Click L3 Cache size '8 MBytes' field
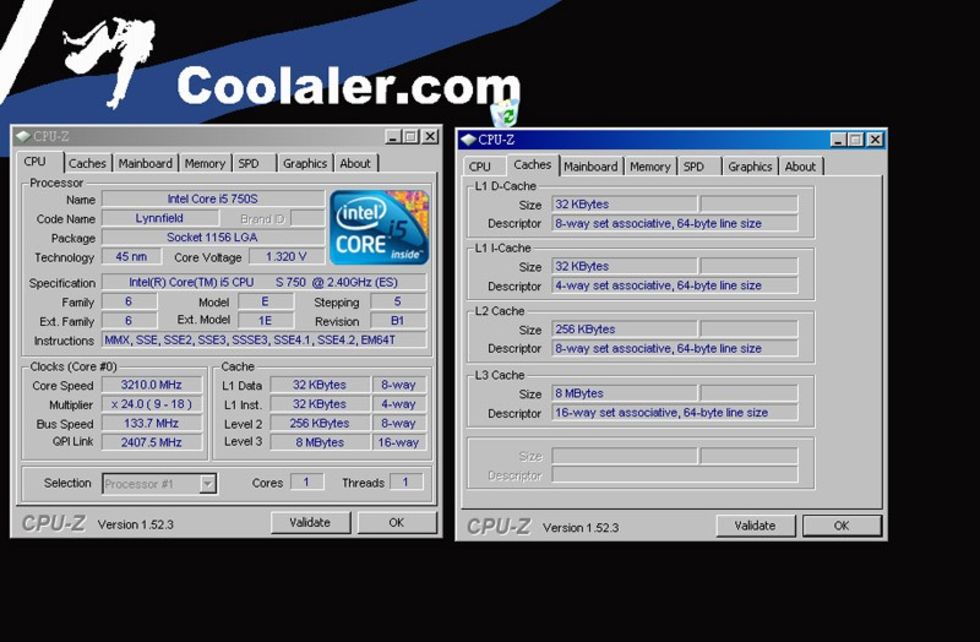The width and height of the screenshot is (980, 642). (624, 393)
